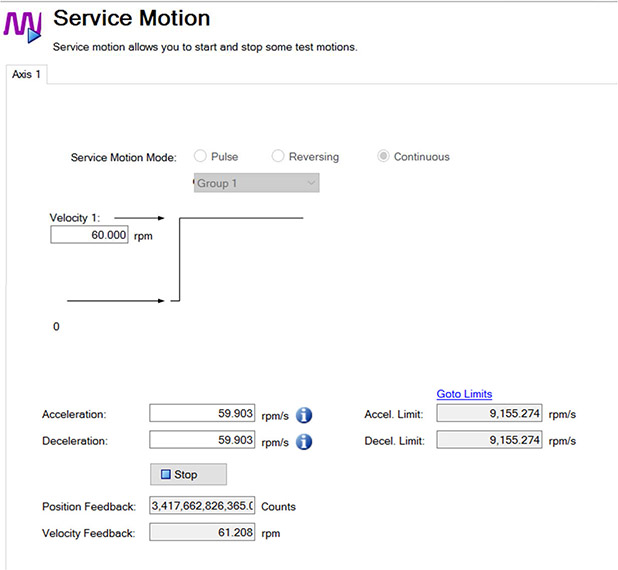The height and width of the screenshot is (570, 618).
Task: Click the Service Motion logo icon
Action: (22, 27)
